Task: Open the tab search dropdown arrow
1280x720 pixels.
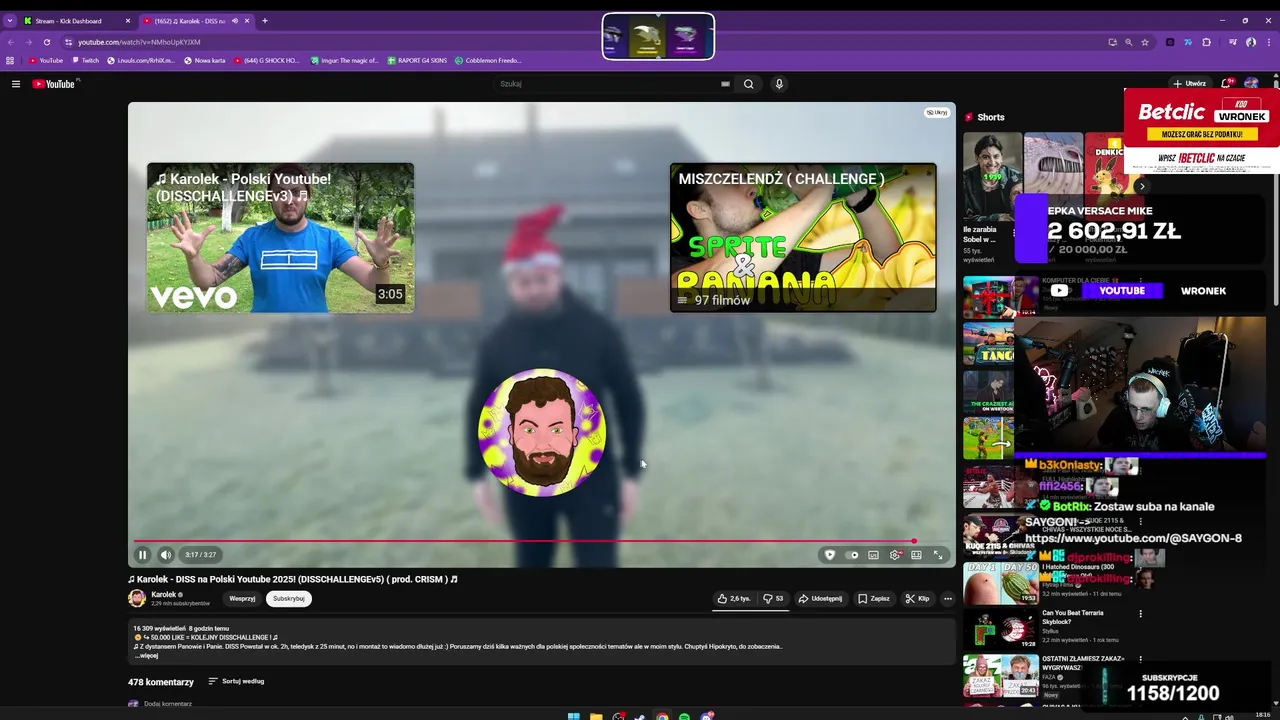Action: coord(10,21)
